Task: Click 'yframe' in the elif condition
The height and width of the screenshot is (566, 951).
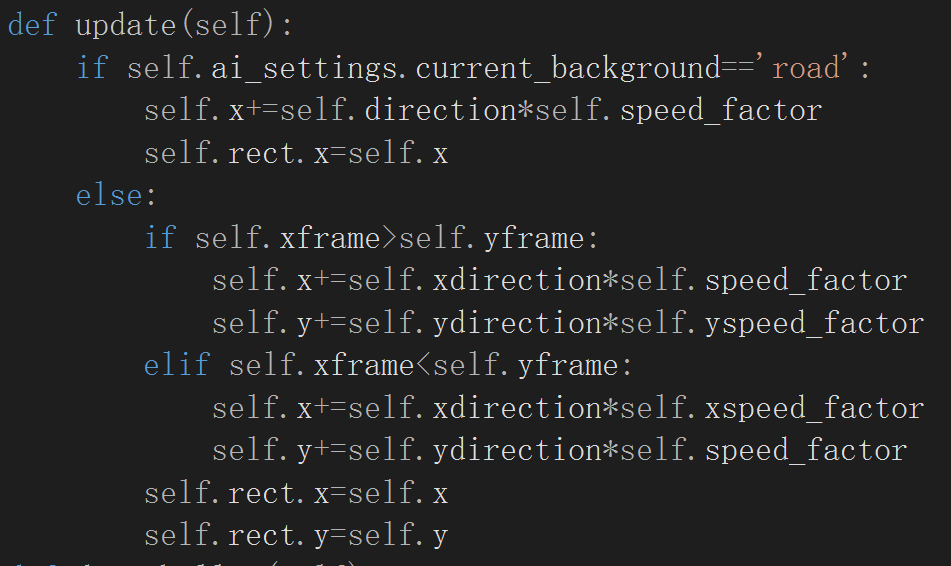Action: click(568, 365)
